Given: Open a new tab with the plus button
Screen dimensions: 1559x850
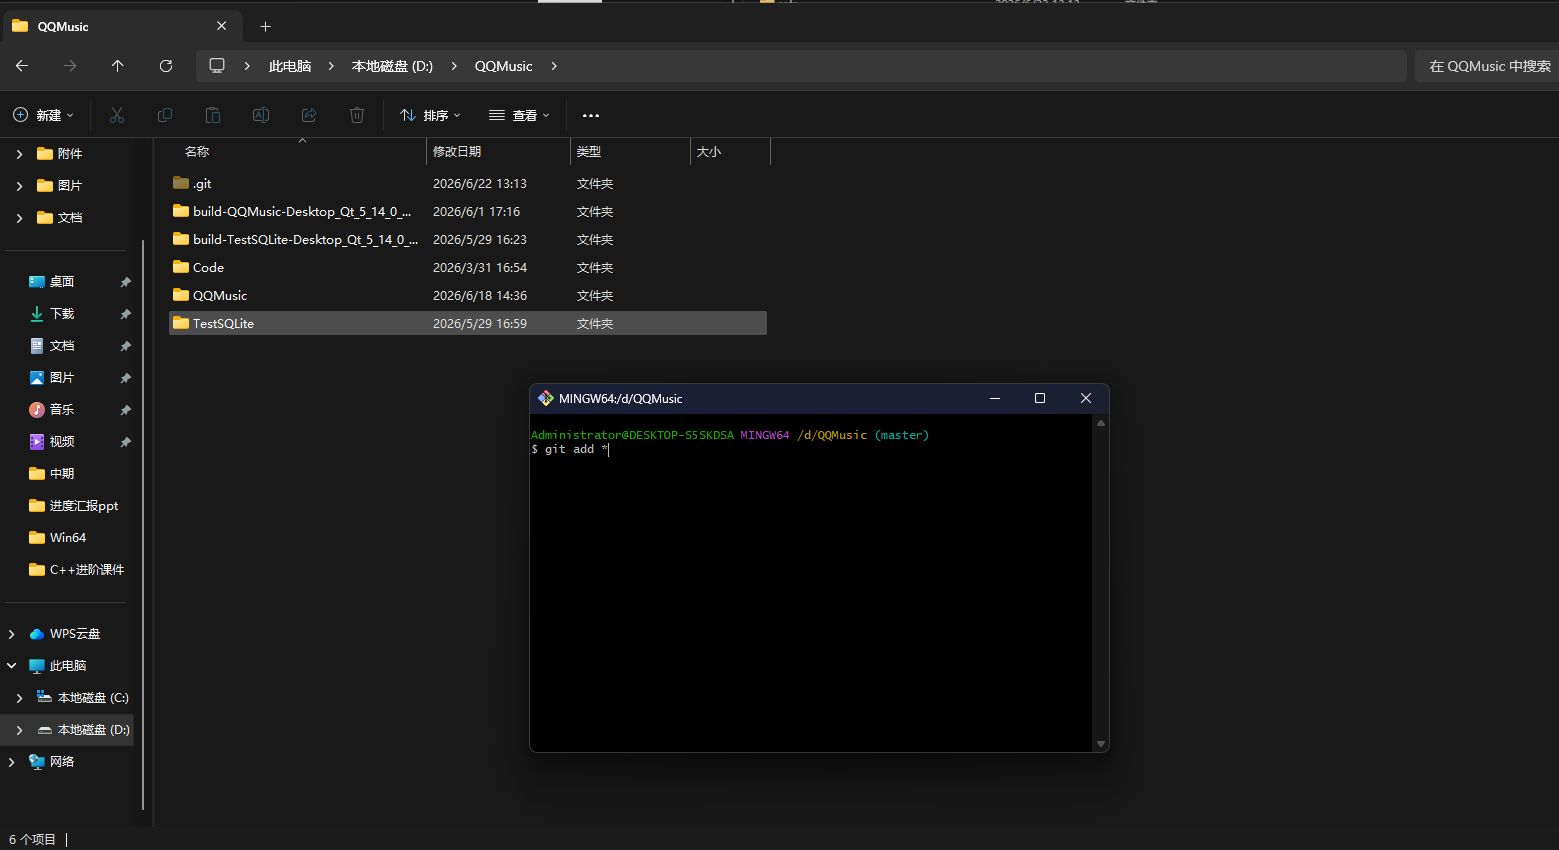Looking at the screenshot, I should click(x=265, y=26).
